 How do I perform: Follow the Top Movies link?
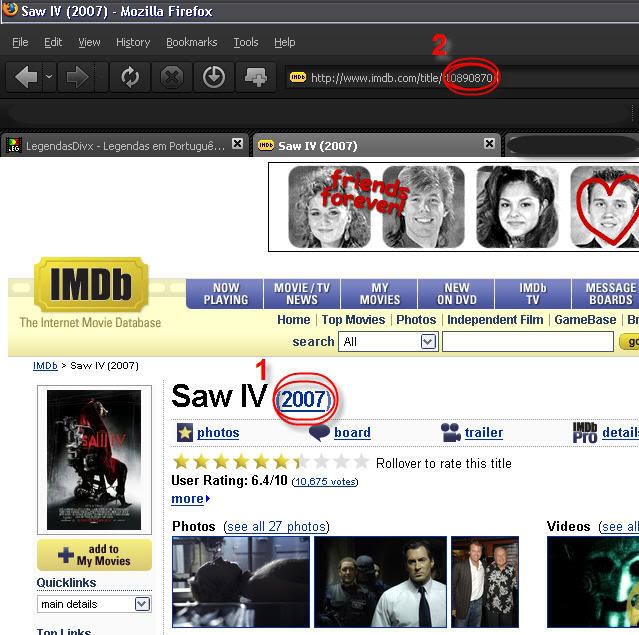click(353, 320)
